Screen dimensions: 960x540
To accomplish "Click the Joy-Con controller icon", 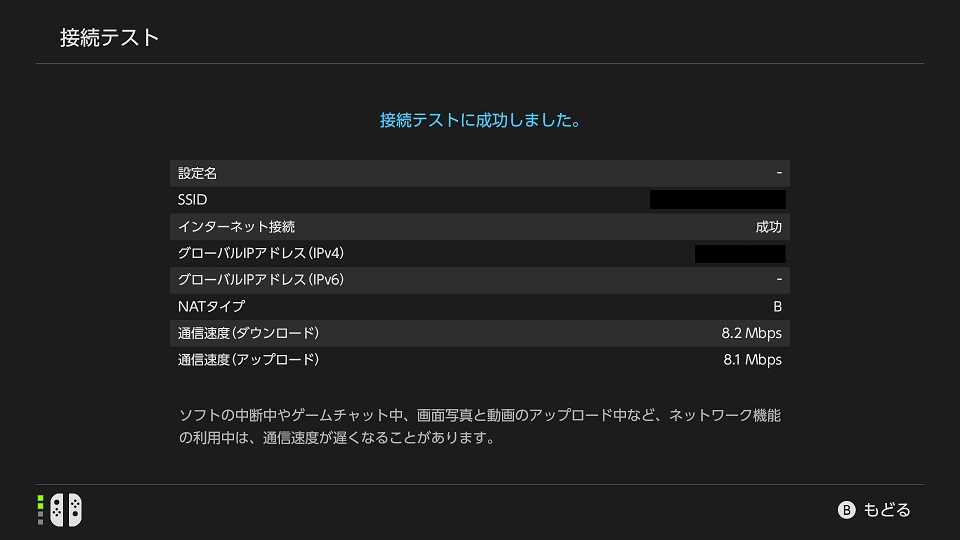I will point(66,510).
